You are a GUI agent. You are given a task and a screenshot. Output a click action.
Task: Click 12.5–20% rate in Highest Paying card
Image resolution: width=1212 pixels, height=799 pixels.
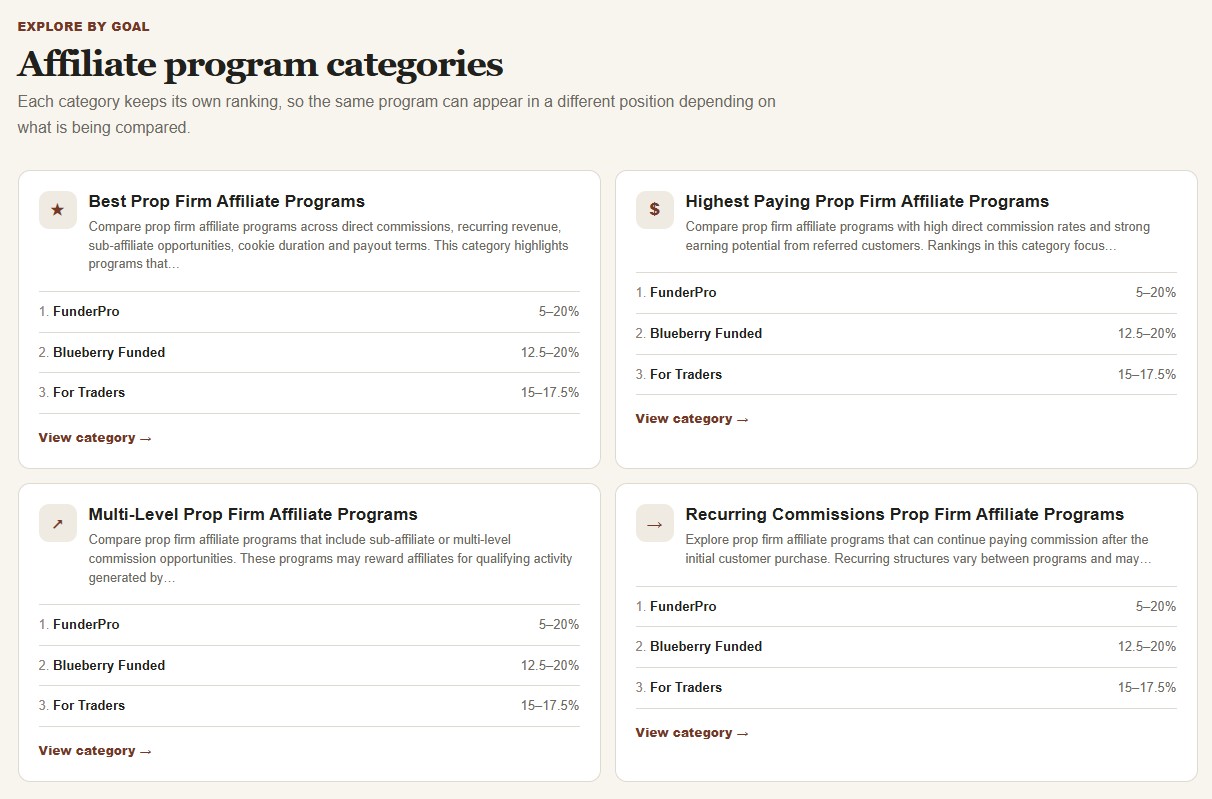coord(1147,333)
